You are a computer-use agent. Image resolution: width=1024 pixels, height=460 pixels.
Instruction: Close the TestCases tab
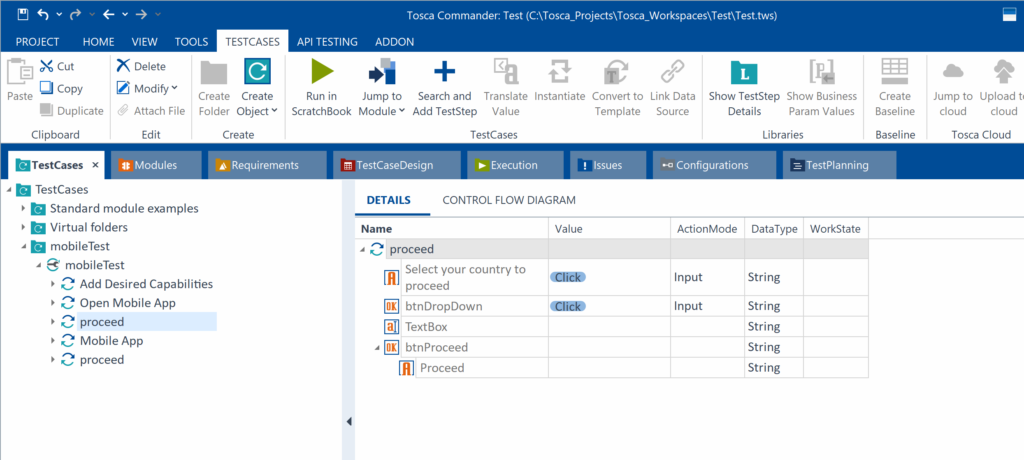(x=95, y=166)
